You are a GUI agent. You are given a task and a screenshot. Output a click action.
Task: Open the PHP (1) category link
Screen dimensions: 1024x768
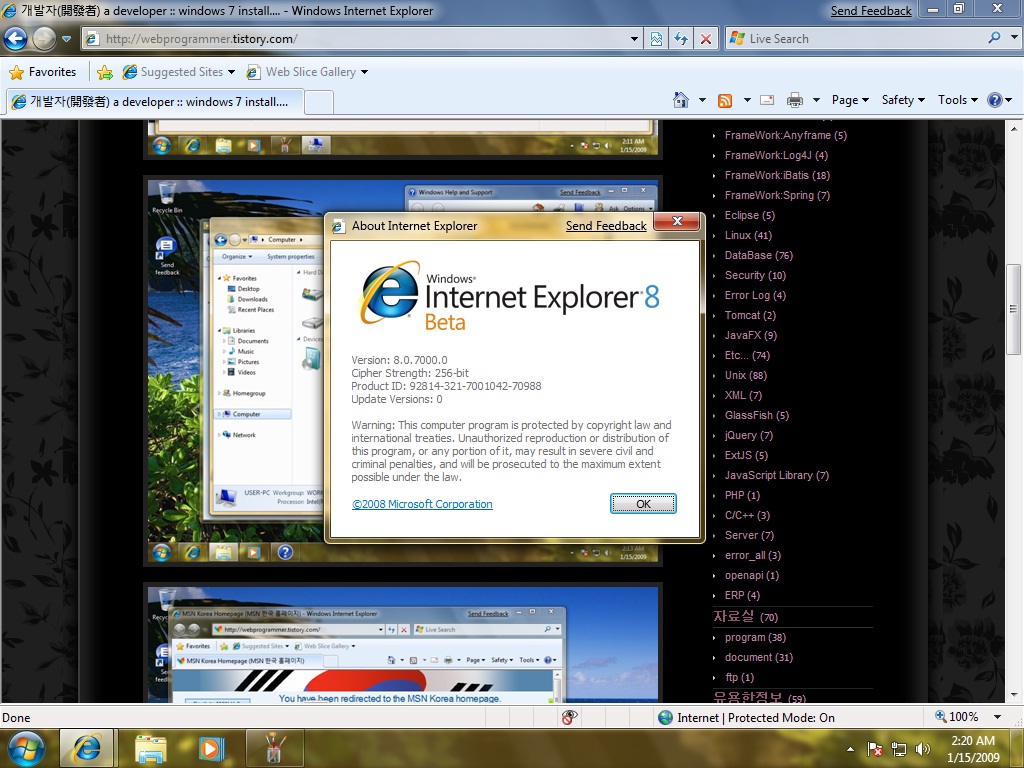click(x=742, y=495)
